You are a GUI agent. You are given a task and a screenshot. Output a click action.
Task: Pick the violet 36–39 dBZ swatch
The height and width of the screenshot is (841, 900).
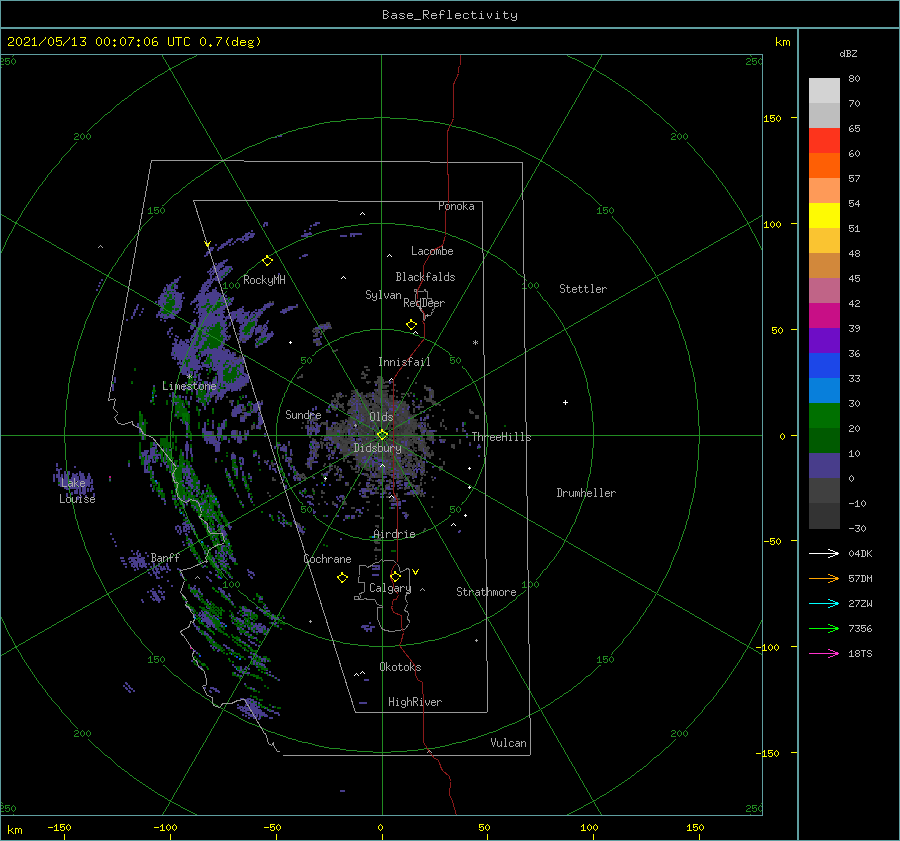[x=824, y=341]
